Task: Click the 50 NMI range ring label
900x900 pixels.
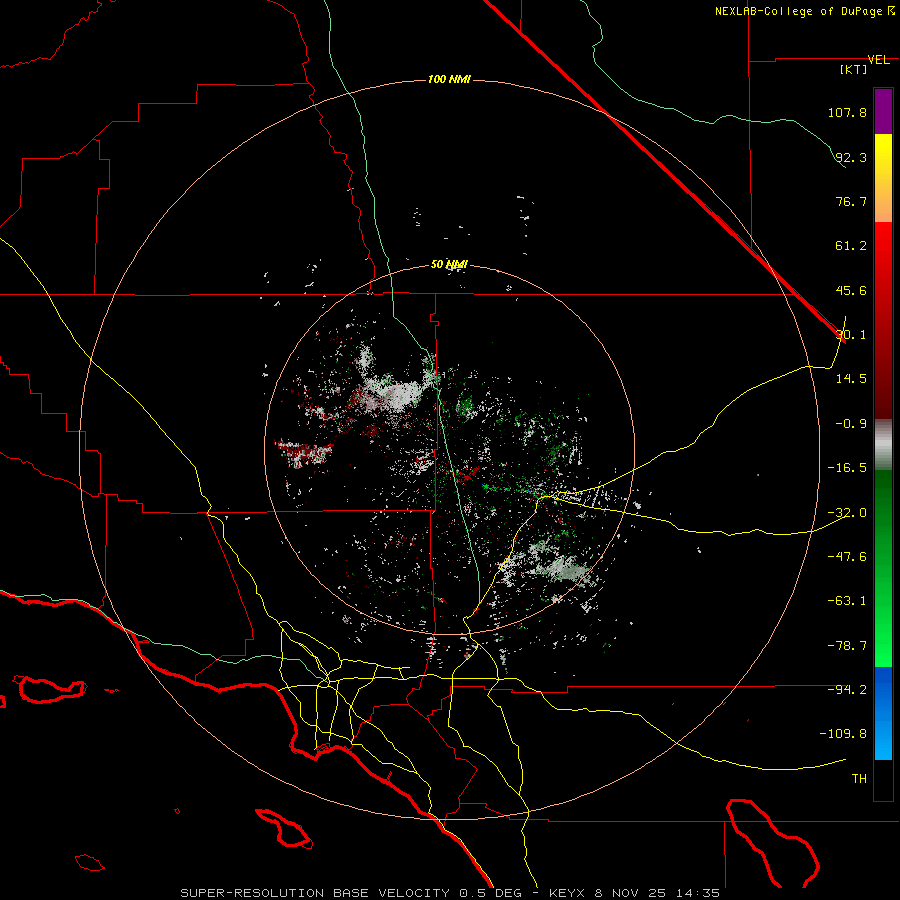Action: point(449,265)
